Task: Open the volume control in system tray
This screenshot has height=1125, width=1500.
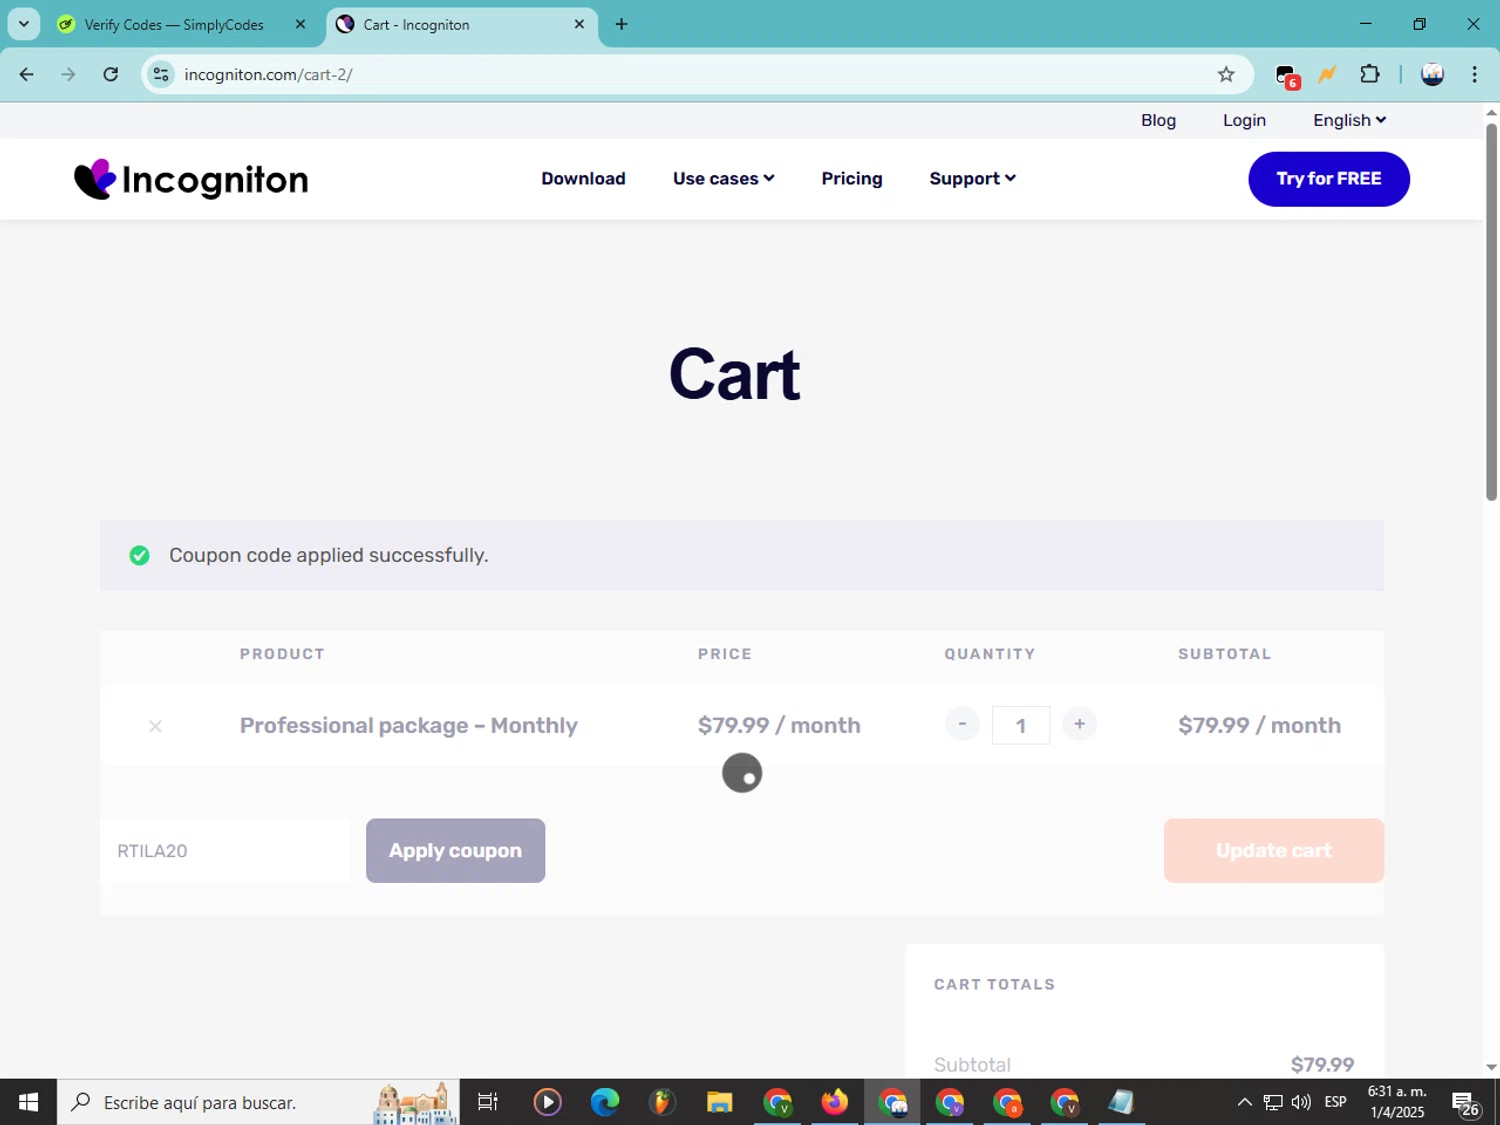Action: pos(1301,1102)
